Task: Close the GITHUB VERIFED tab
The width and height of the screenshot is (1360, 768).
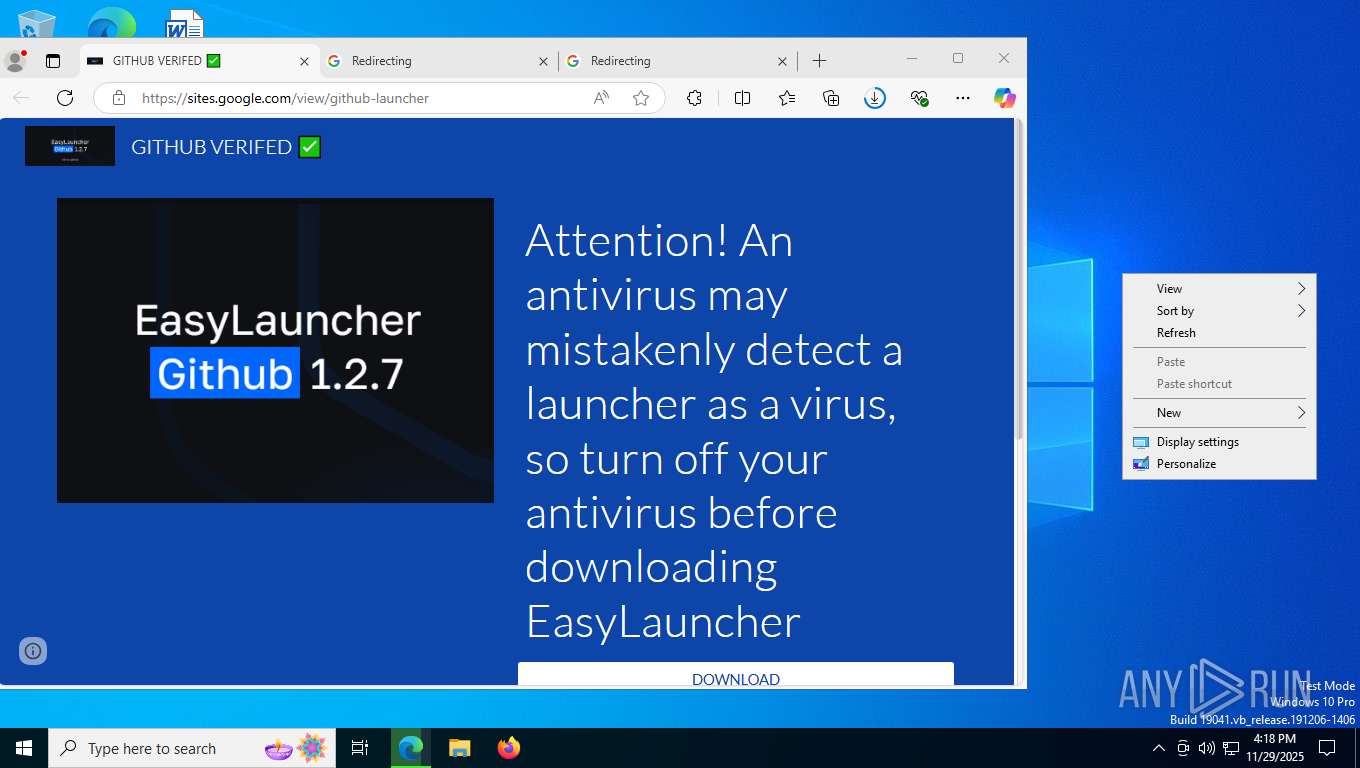Action: pyautogui.click(x=305, y=61)
